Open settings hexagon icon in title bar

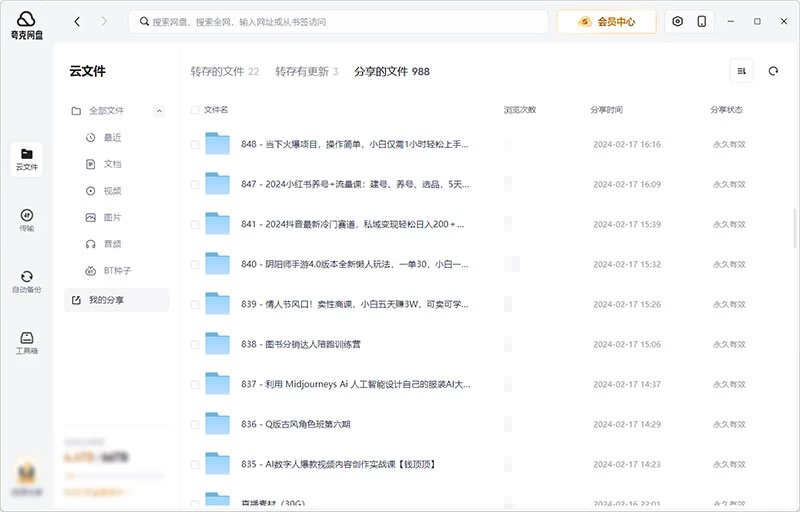[x=678, y=21]
